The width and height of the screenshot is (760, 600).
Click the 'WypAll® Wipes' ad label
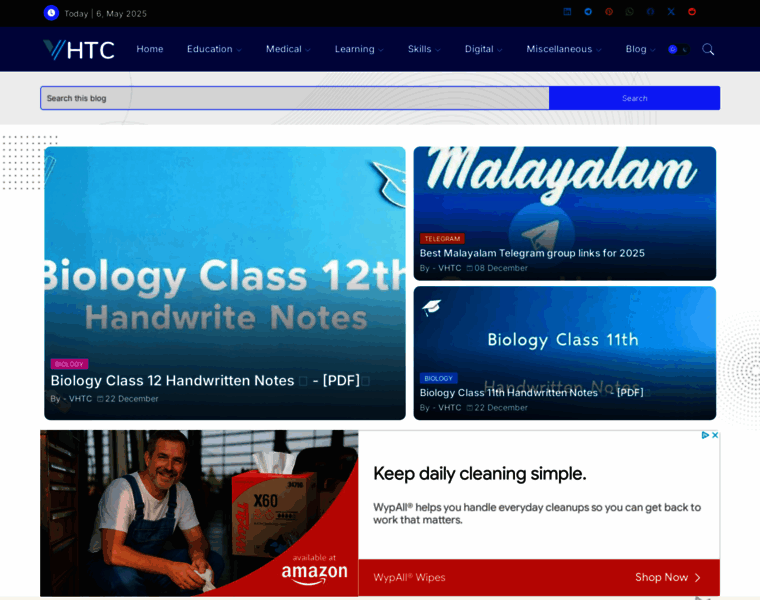(x=409, y=577)
